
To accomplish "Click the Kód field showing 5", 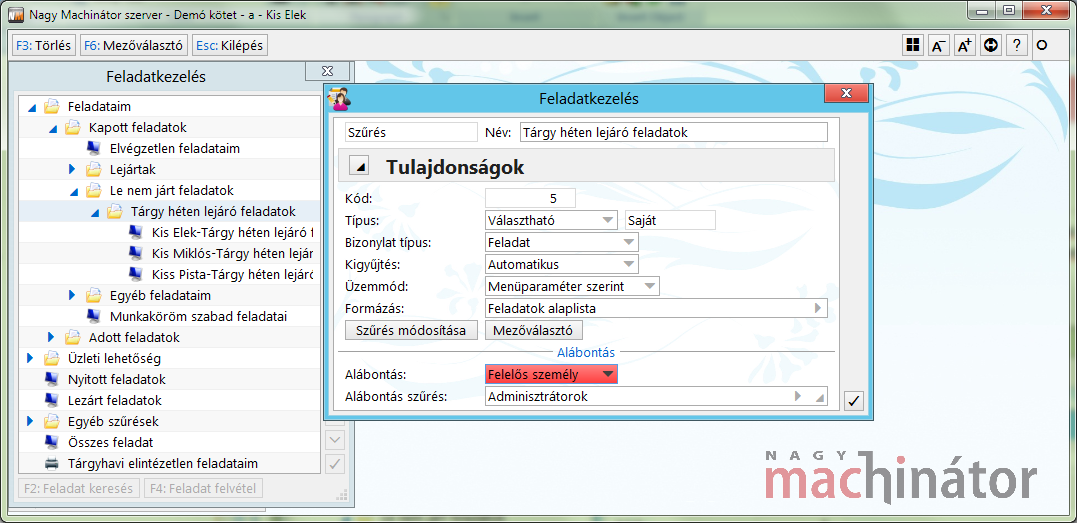I will (530, 199).
